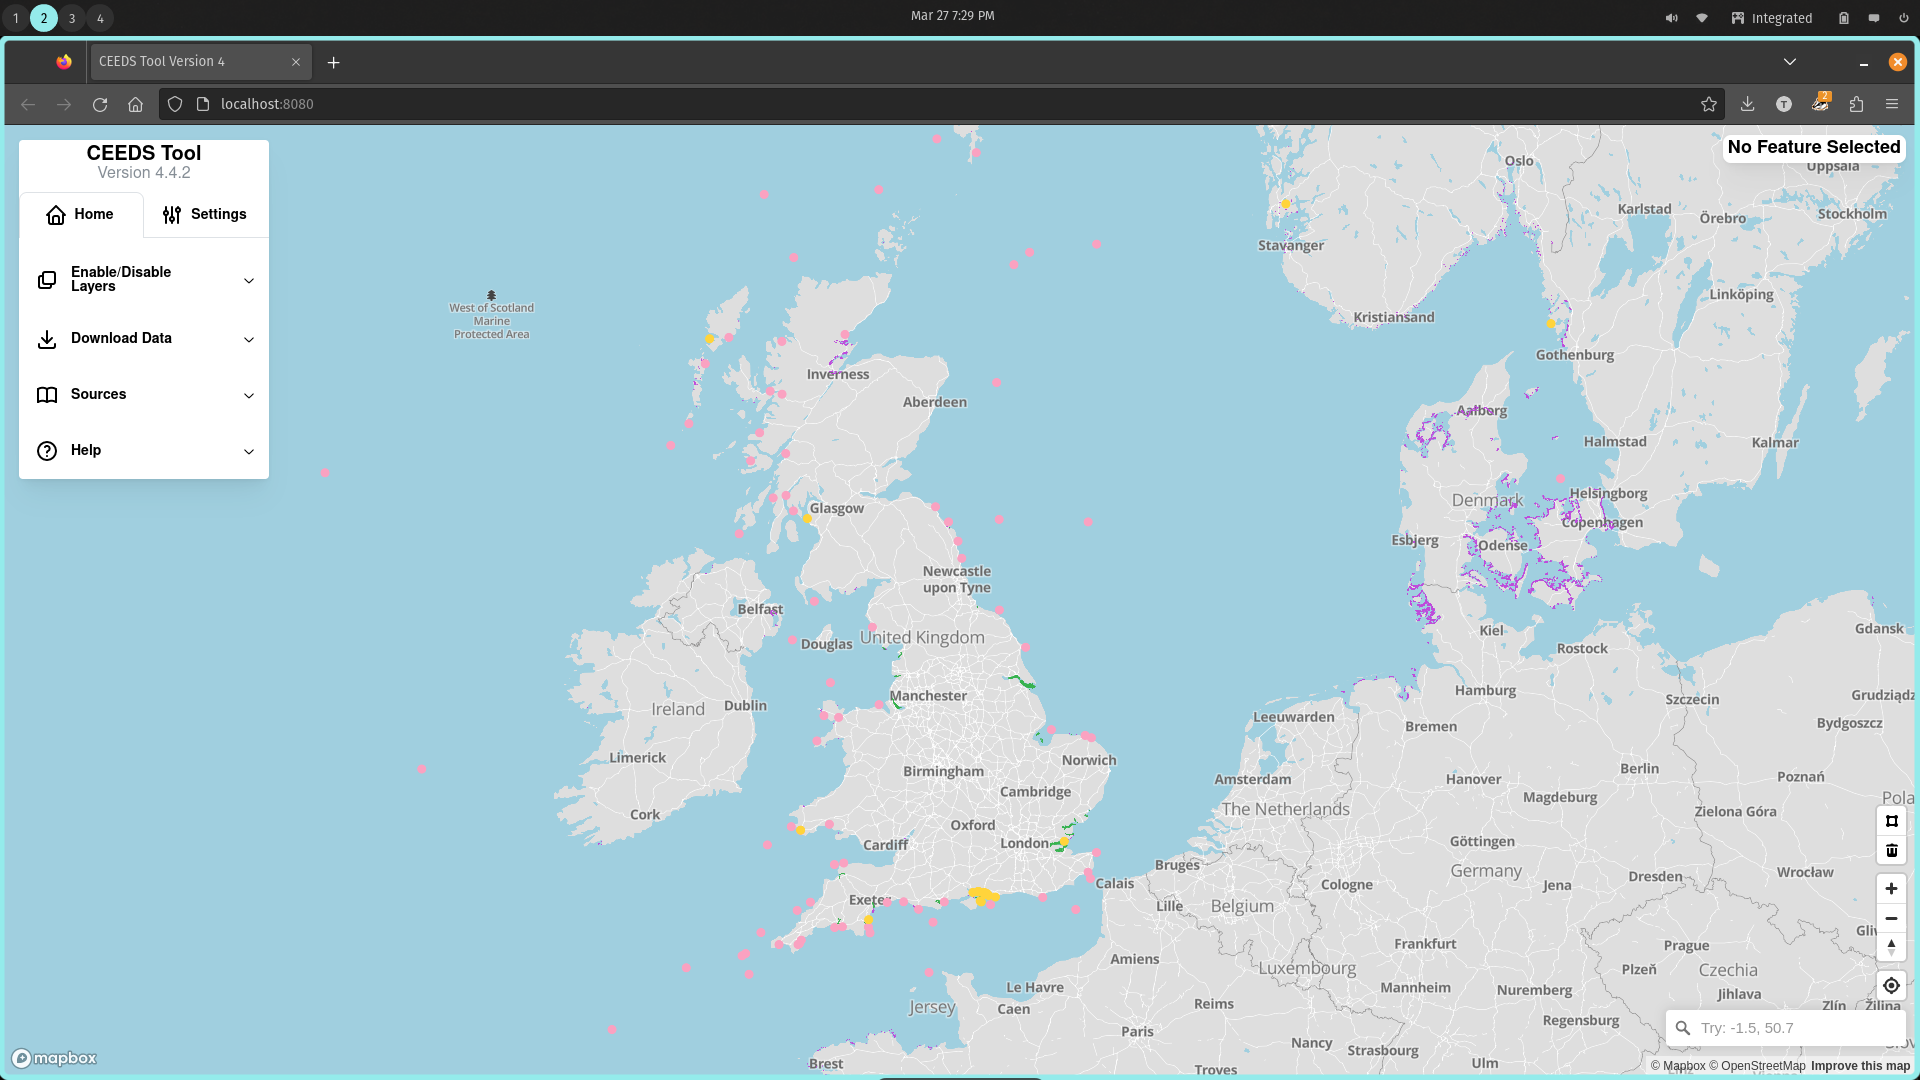Screen dimensions: 1920x1080
Task: Bookmark page with star icon
Action: click(x=1708, y=104)
